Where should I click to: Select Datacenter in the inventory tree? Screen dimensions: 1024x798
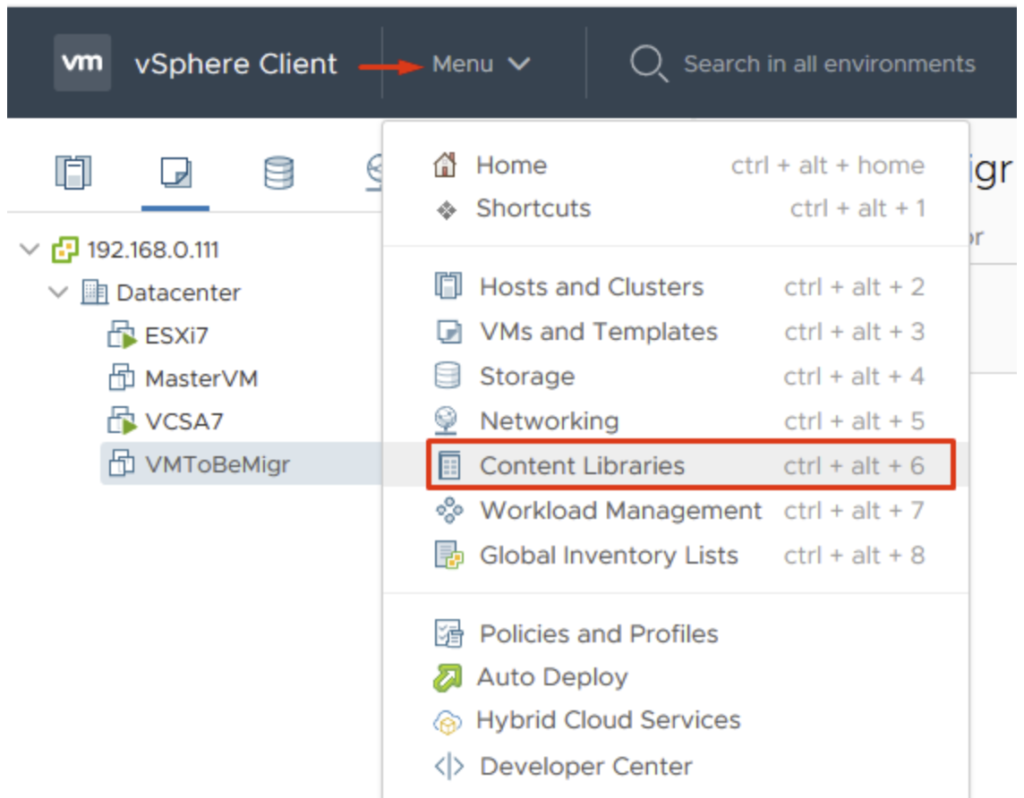pos(178,293)
